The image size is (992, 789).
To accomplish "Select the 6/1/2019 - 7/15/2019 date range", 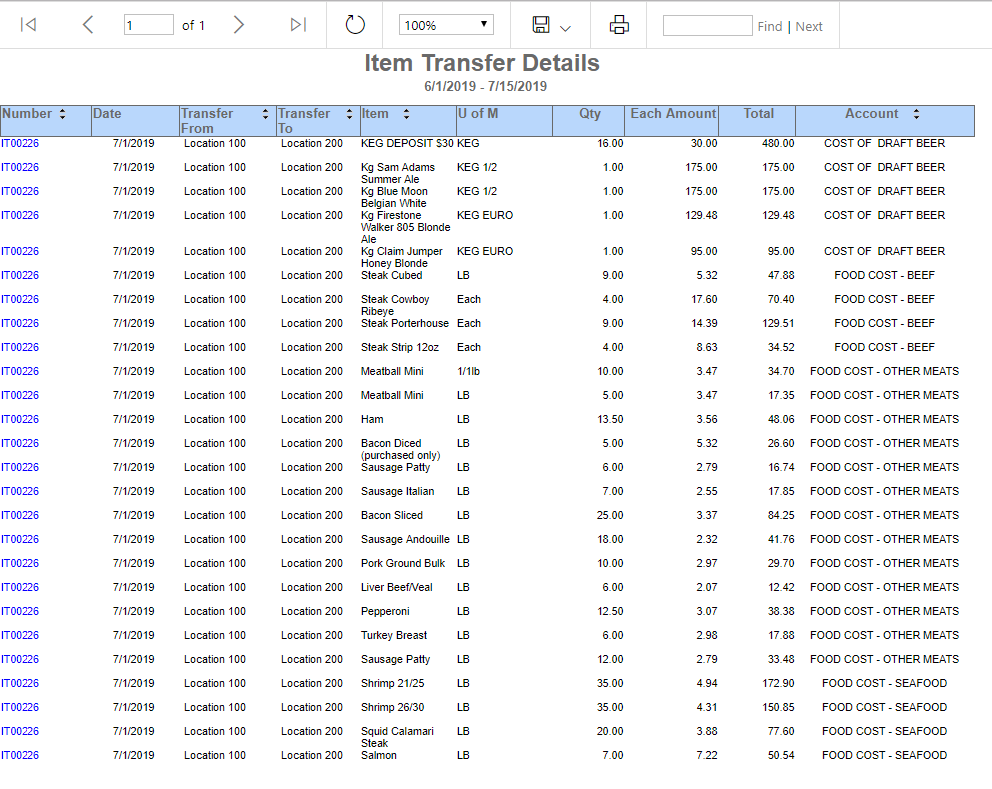I will [485, 87].
